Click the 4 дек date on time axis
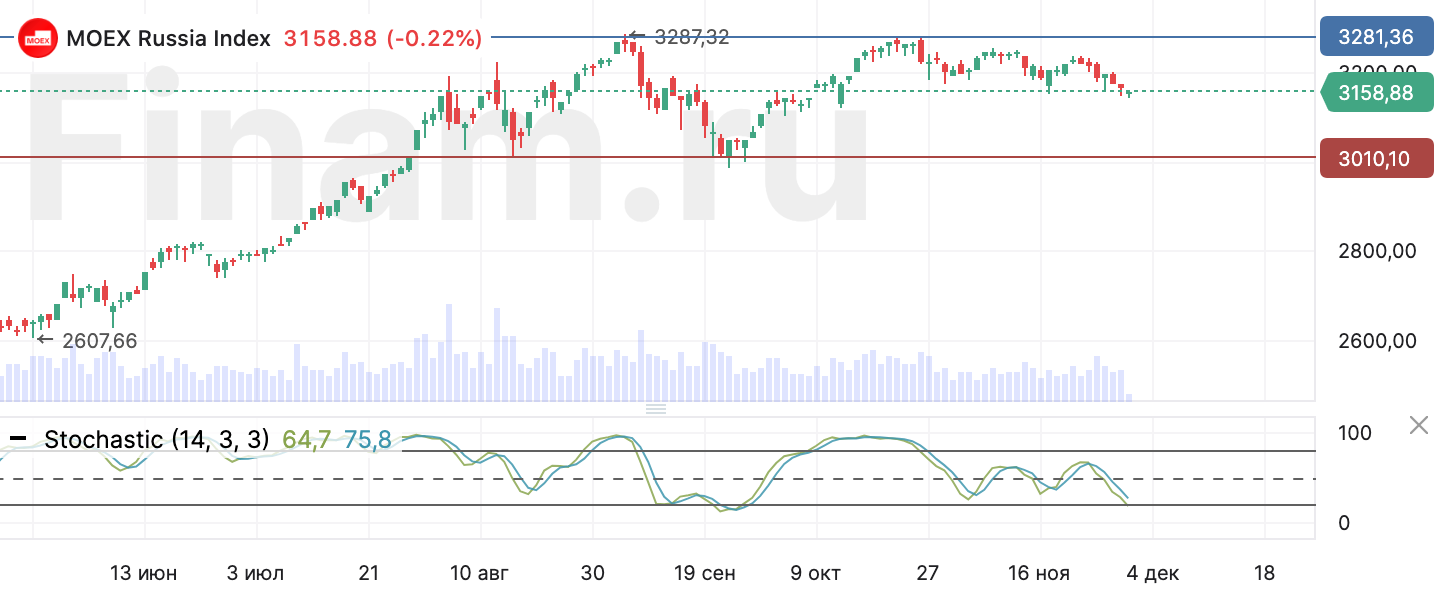 pos(1153,573)
